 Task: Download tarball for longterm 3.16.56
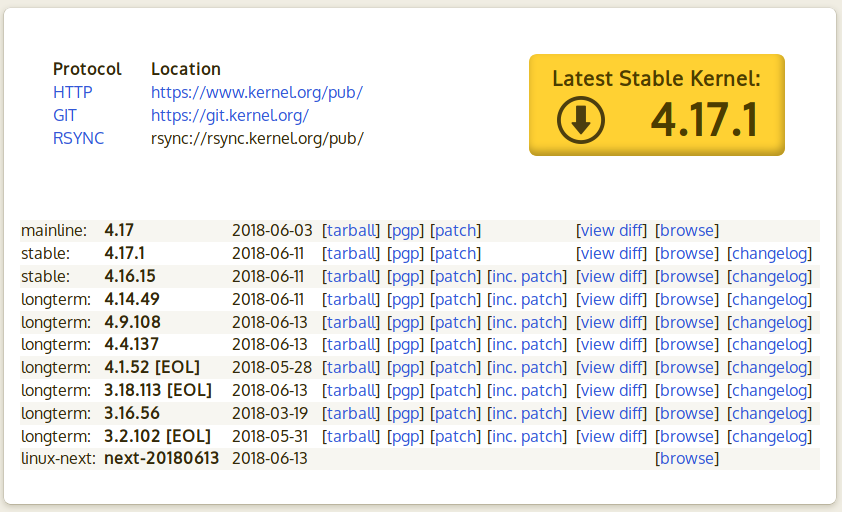point(351,414)
